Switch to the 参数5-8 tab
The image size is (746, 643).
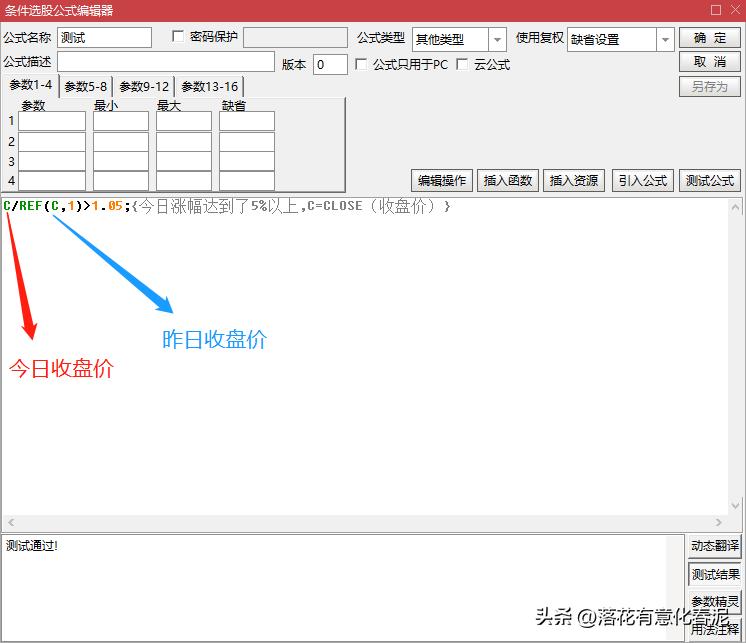pos(86,87)
